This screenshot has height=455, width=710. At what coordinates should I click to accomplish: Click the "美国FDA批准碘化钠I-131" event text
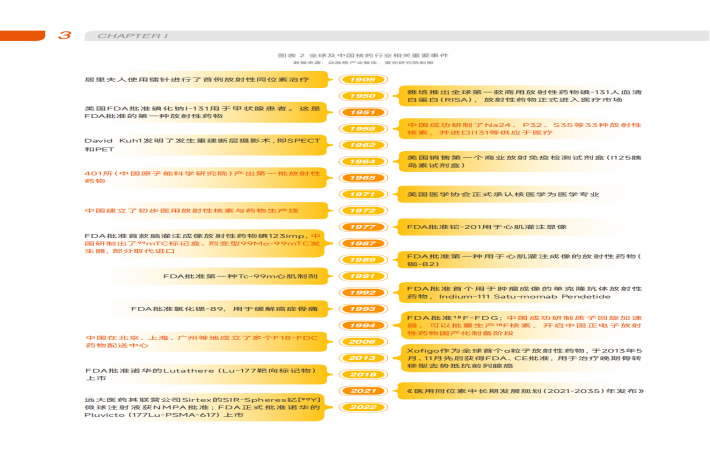pos(202,112)
